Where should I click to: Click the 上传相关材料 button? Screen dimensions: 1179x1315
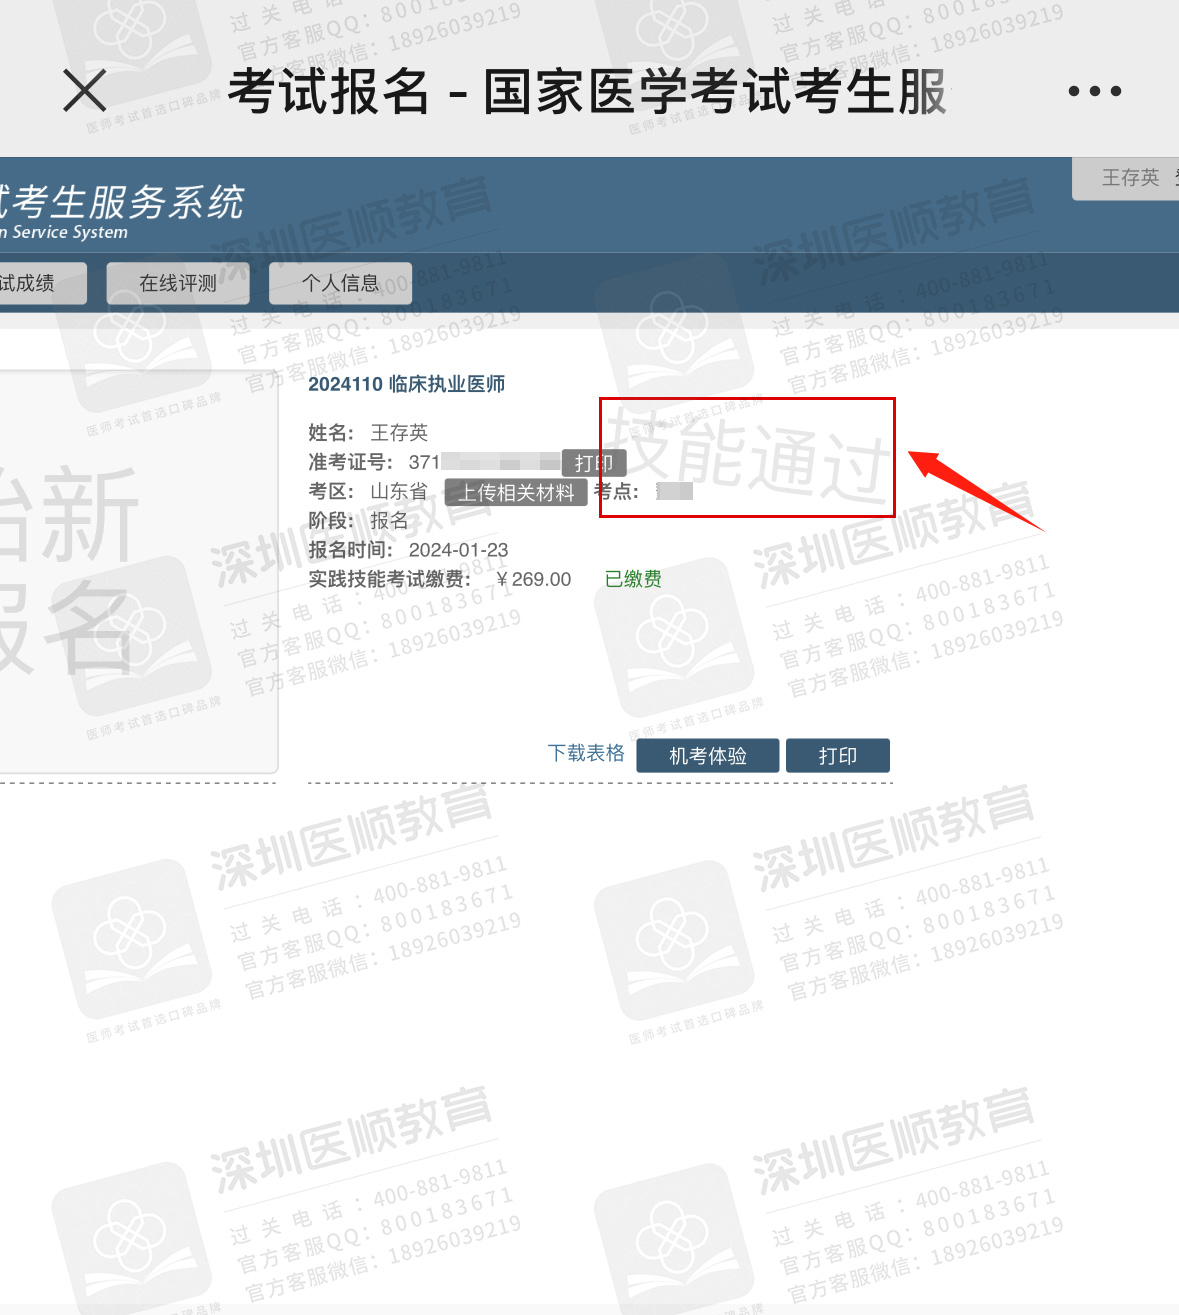(x=516, y=492)
